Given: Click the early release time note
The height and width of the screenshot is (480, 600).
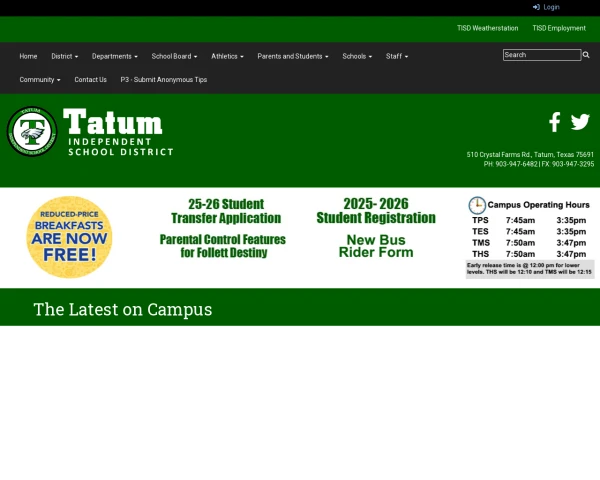Looking at the screenshot, I should [530, 269].
